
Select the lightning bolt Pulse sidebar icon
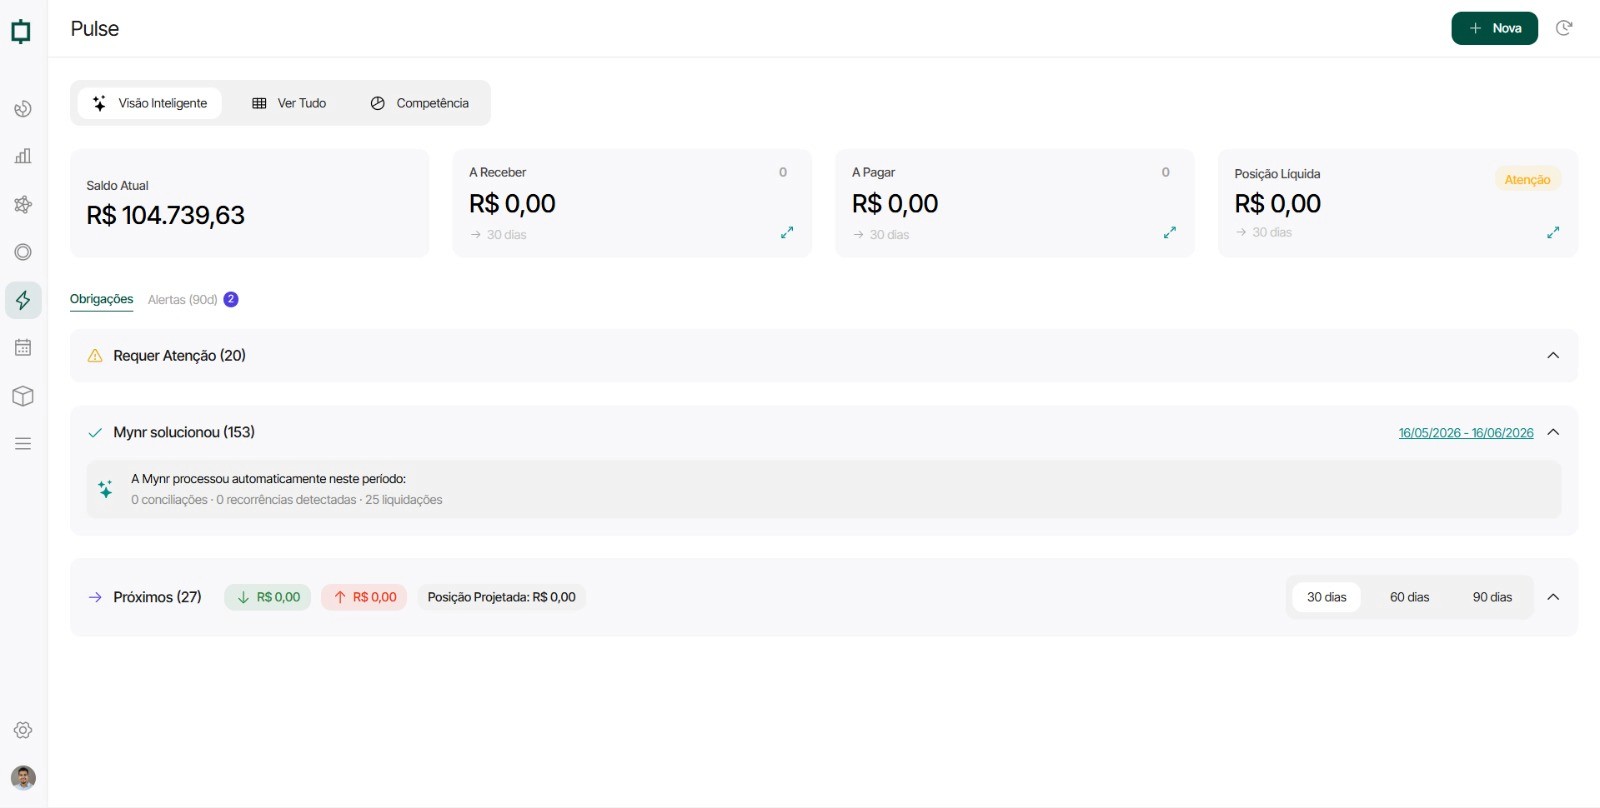point(23,300)
